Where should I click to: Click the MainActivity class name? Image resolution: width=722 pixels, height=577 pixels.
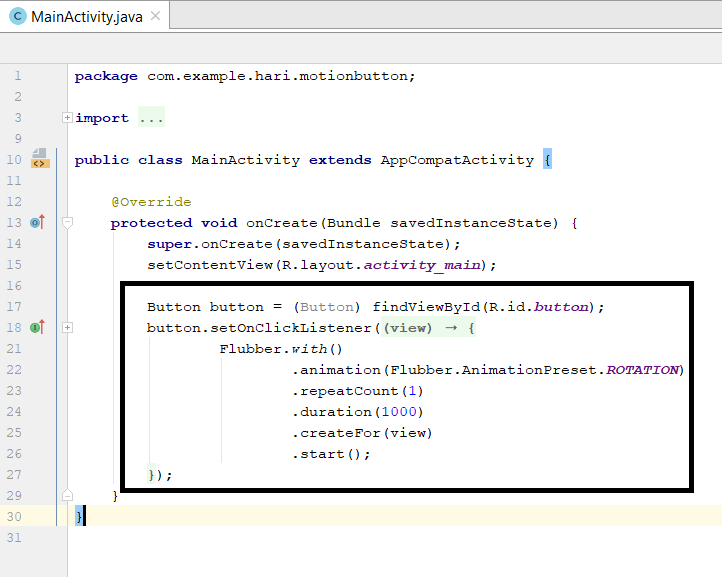pos(245,160)
